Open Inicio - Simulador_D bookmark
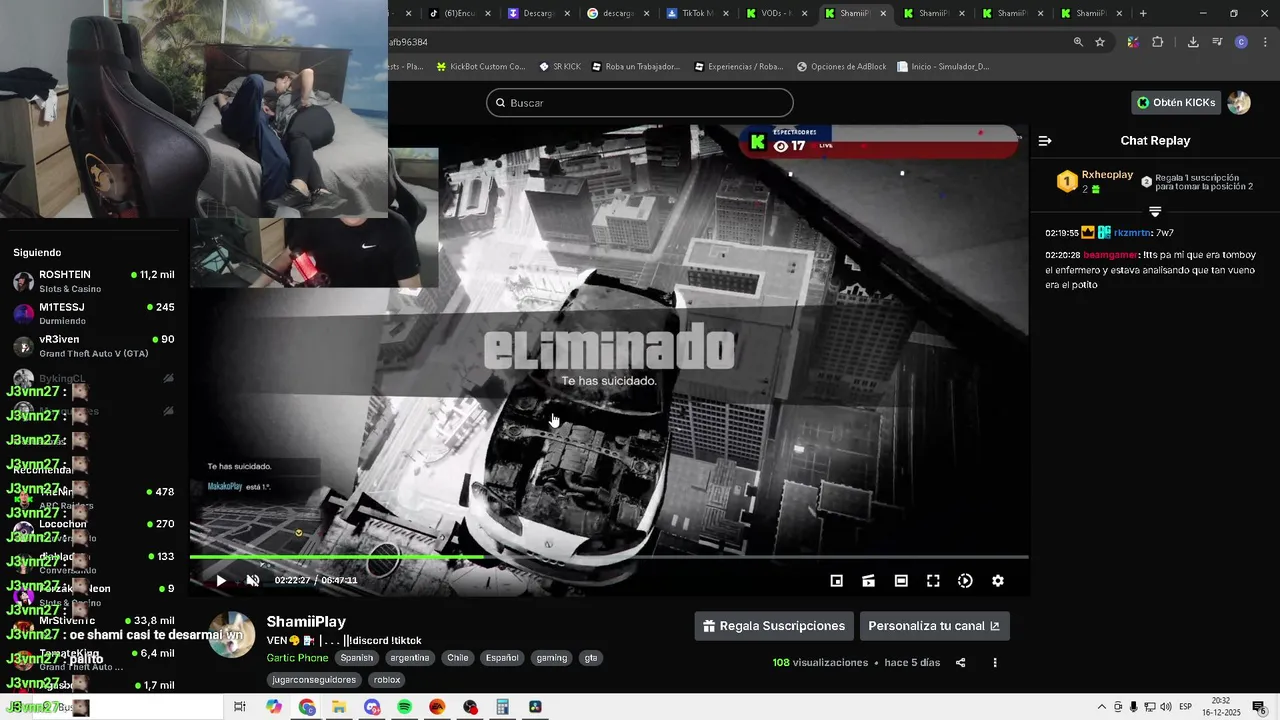The image size is (1280, 720). click(943, 67)
